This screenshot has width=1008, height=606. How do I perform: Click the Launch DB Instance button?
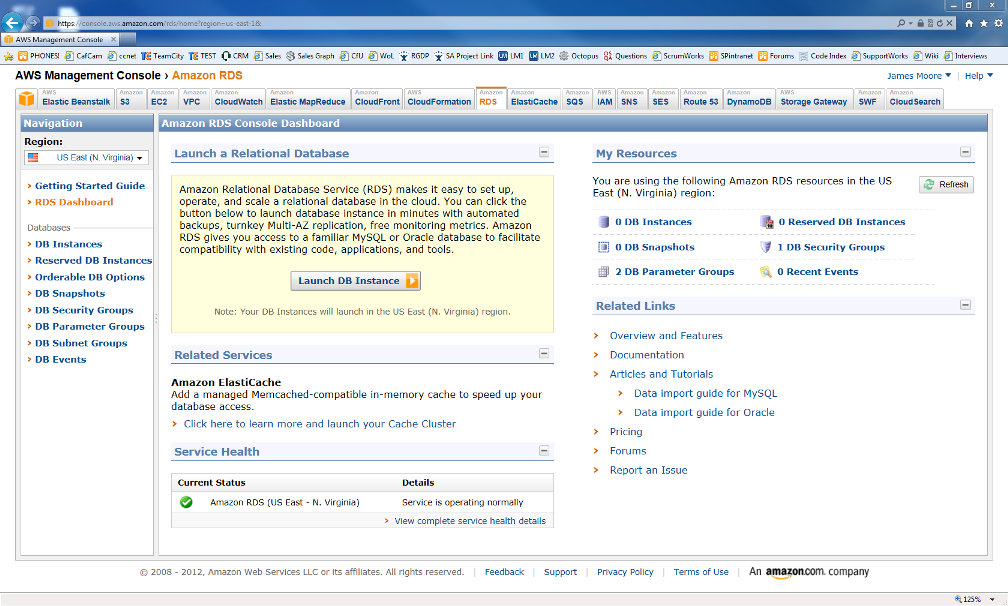(x=356, y=281)
